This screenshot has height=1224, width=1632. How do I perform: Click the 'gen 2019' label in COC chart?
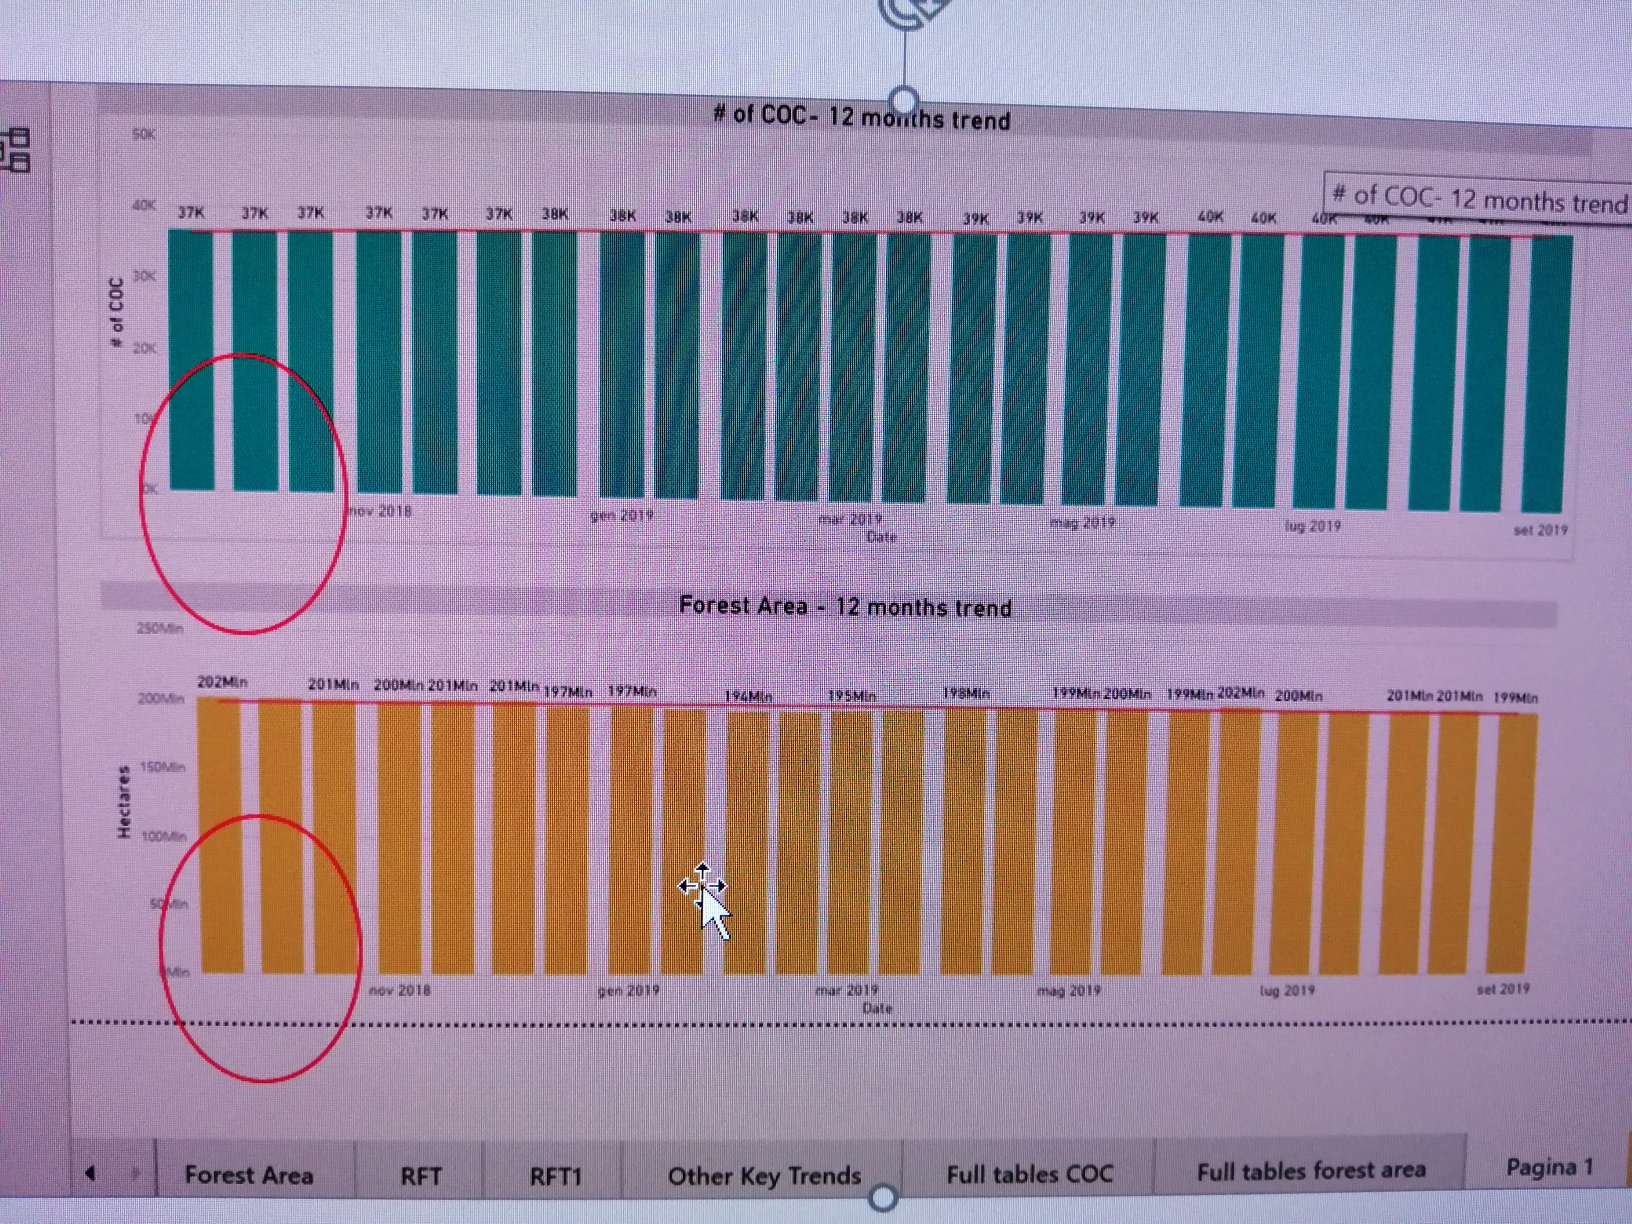(621, 515)
